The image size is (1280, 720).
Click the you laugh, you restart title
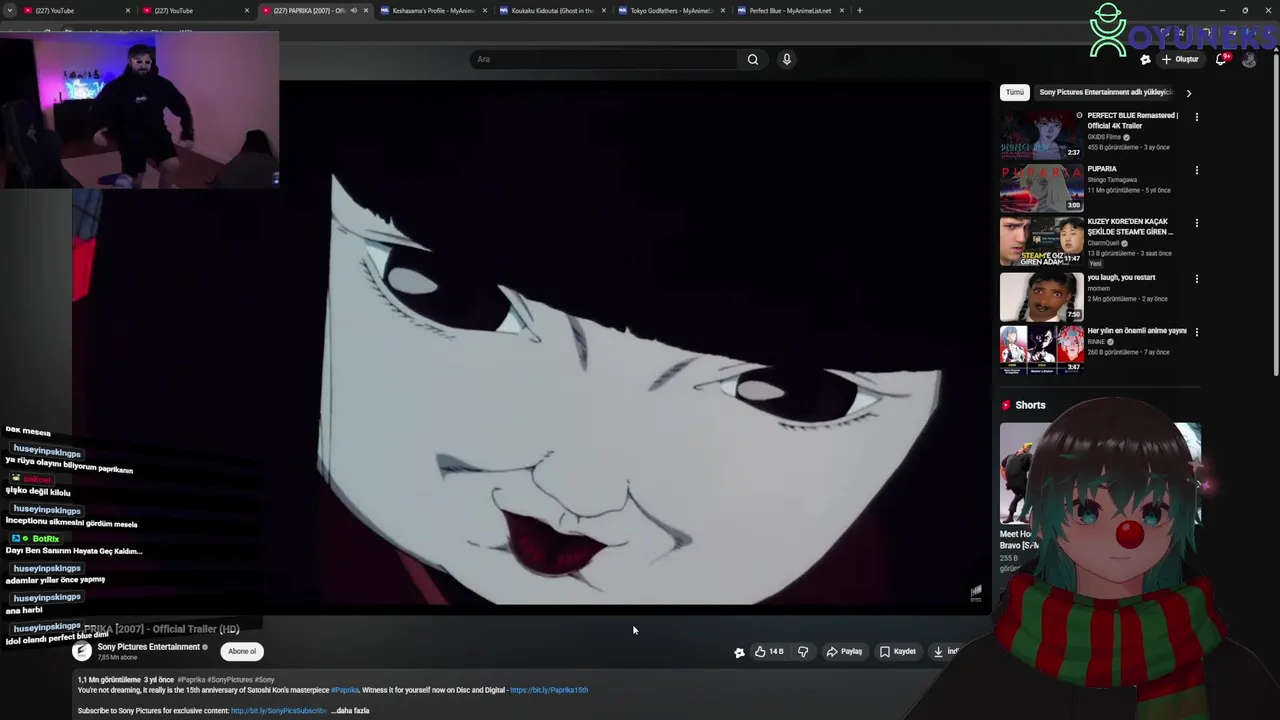pos(1121,277)
